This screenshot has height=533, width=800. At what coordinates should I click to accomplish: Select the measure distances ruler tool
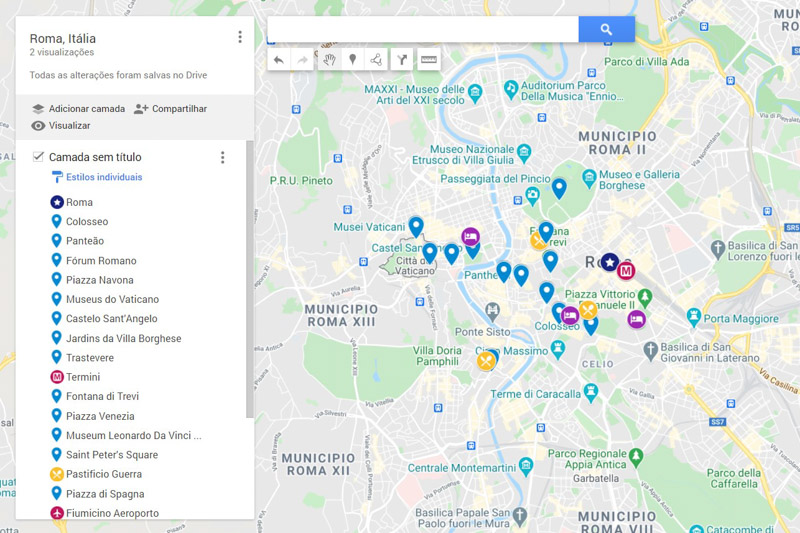[x=429, y=60]
